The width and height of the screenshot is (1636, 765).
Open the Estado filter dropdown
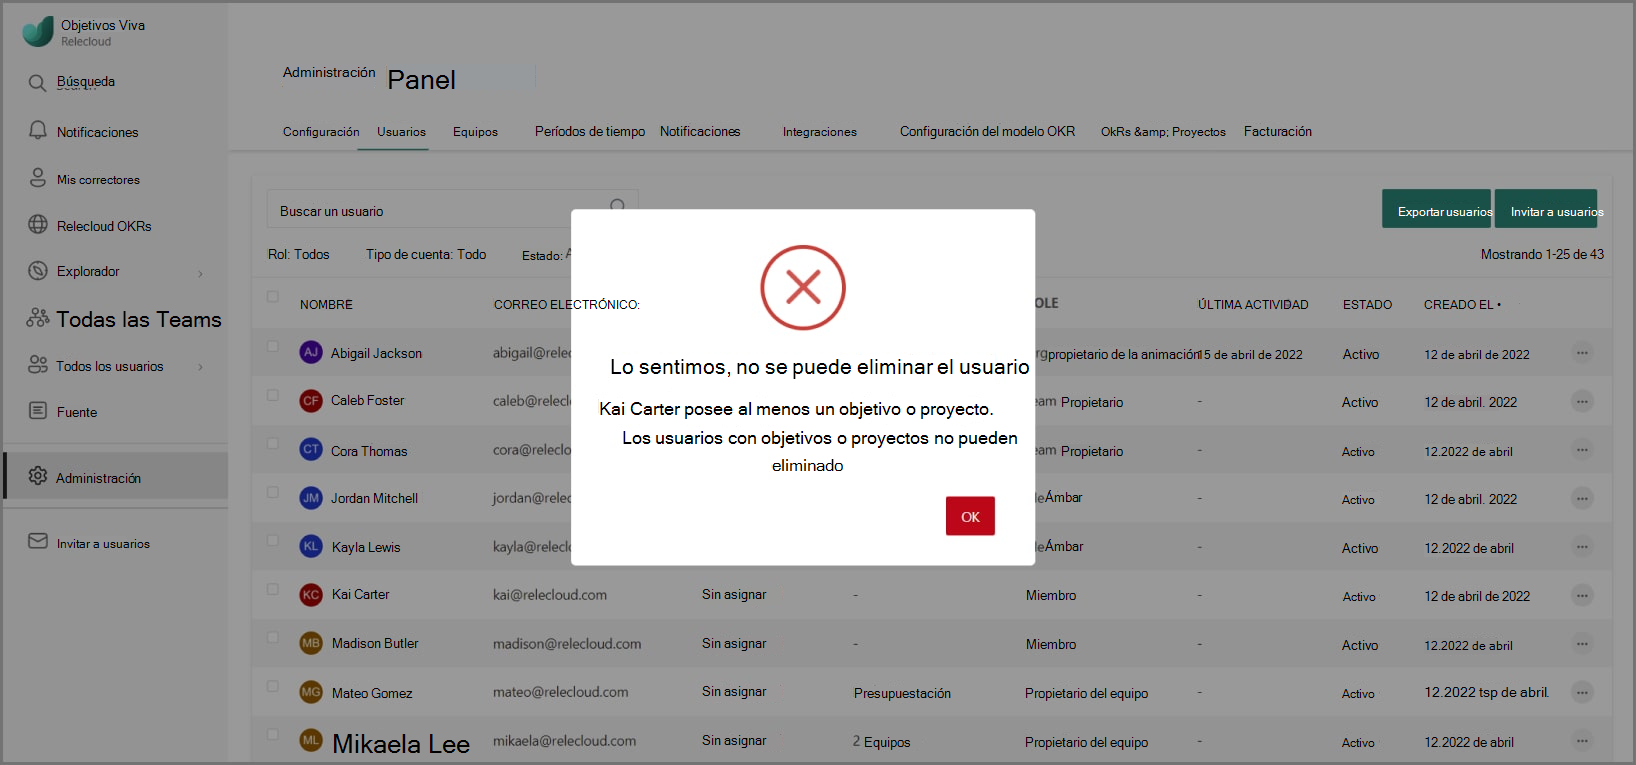tap(546, 255)
